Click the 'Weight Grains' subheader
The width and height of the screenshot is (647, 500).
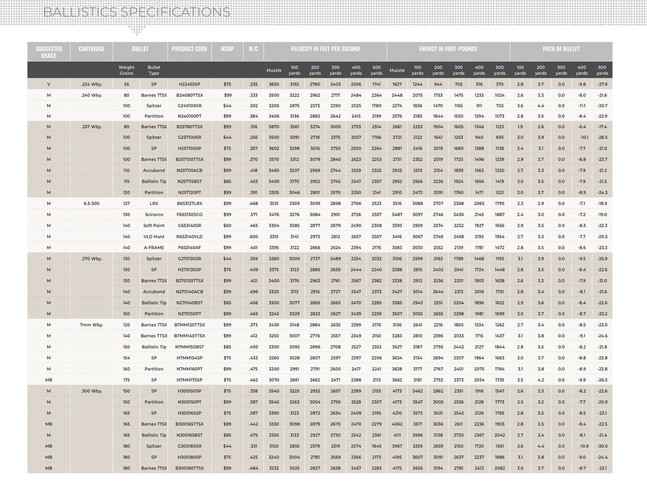[126, 70]
